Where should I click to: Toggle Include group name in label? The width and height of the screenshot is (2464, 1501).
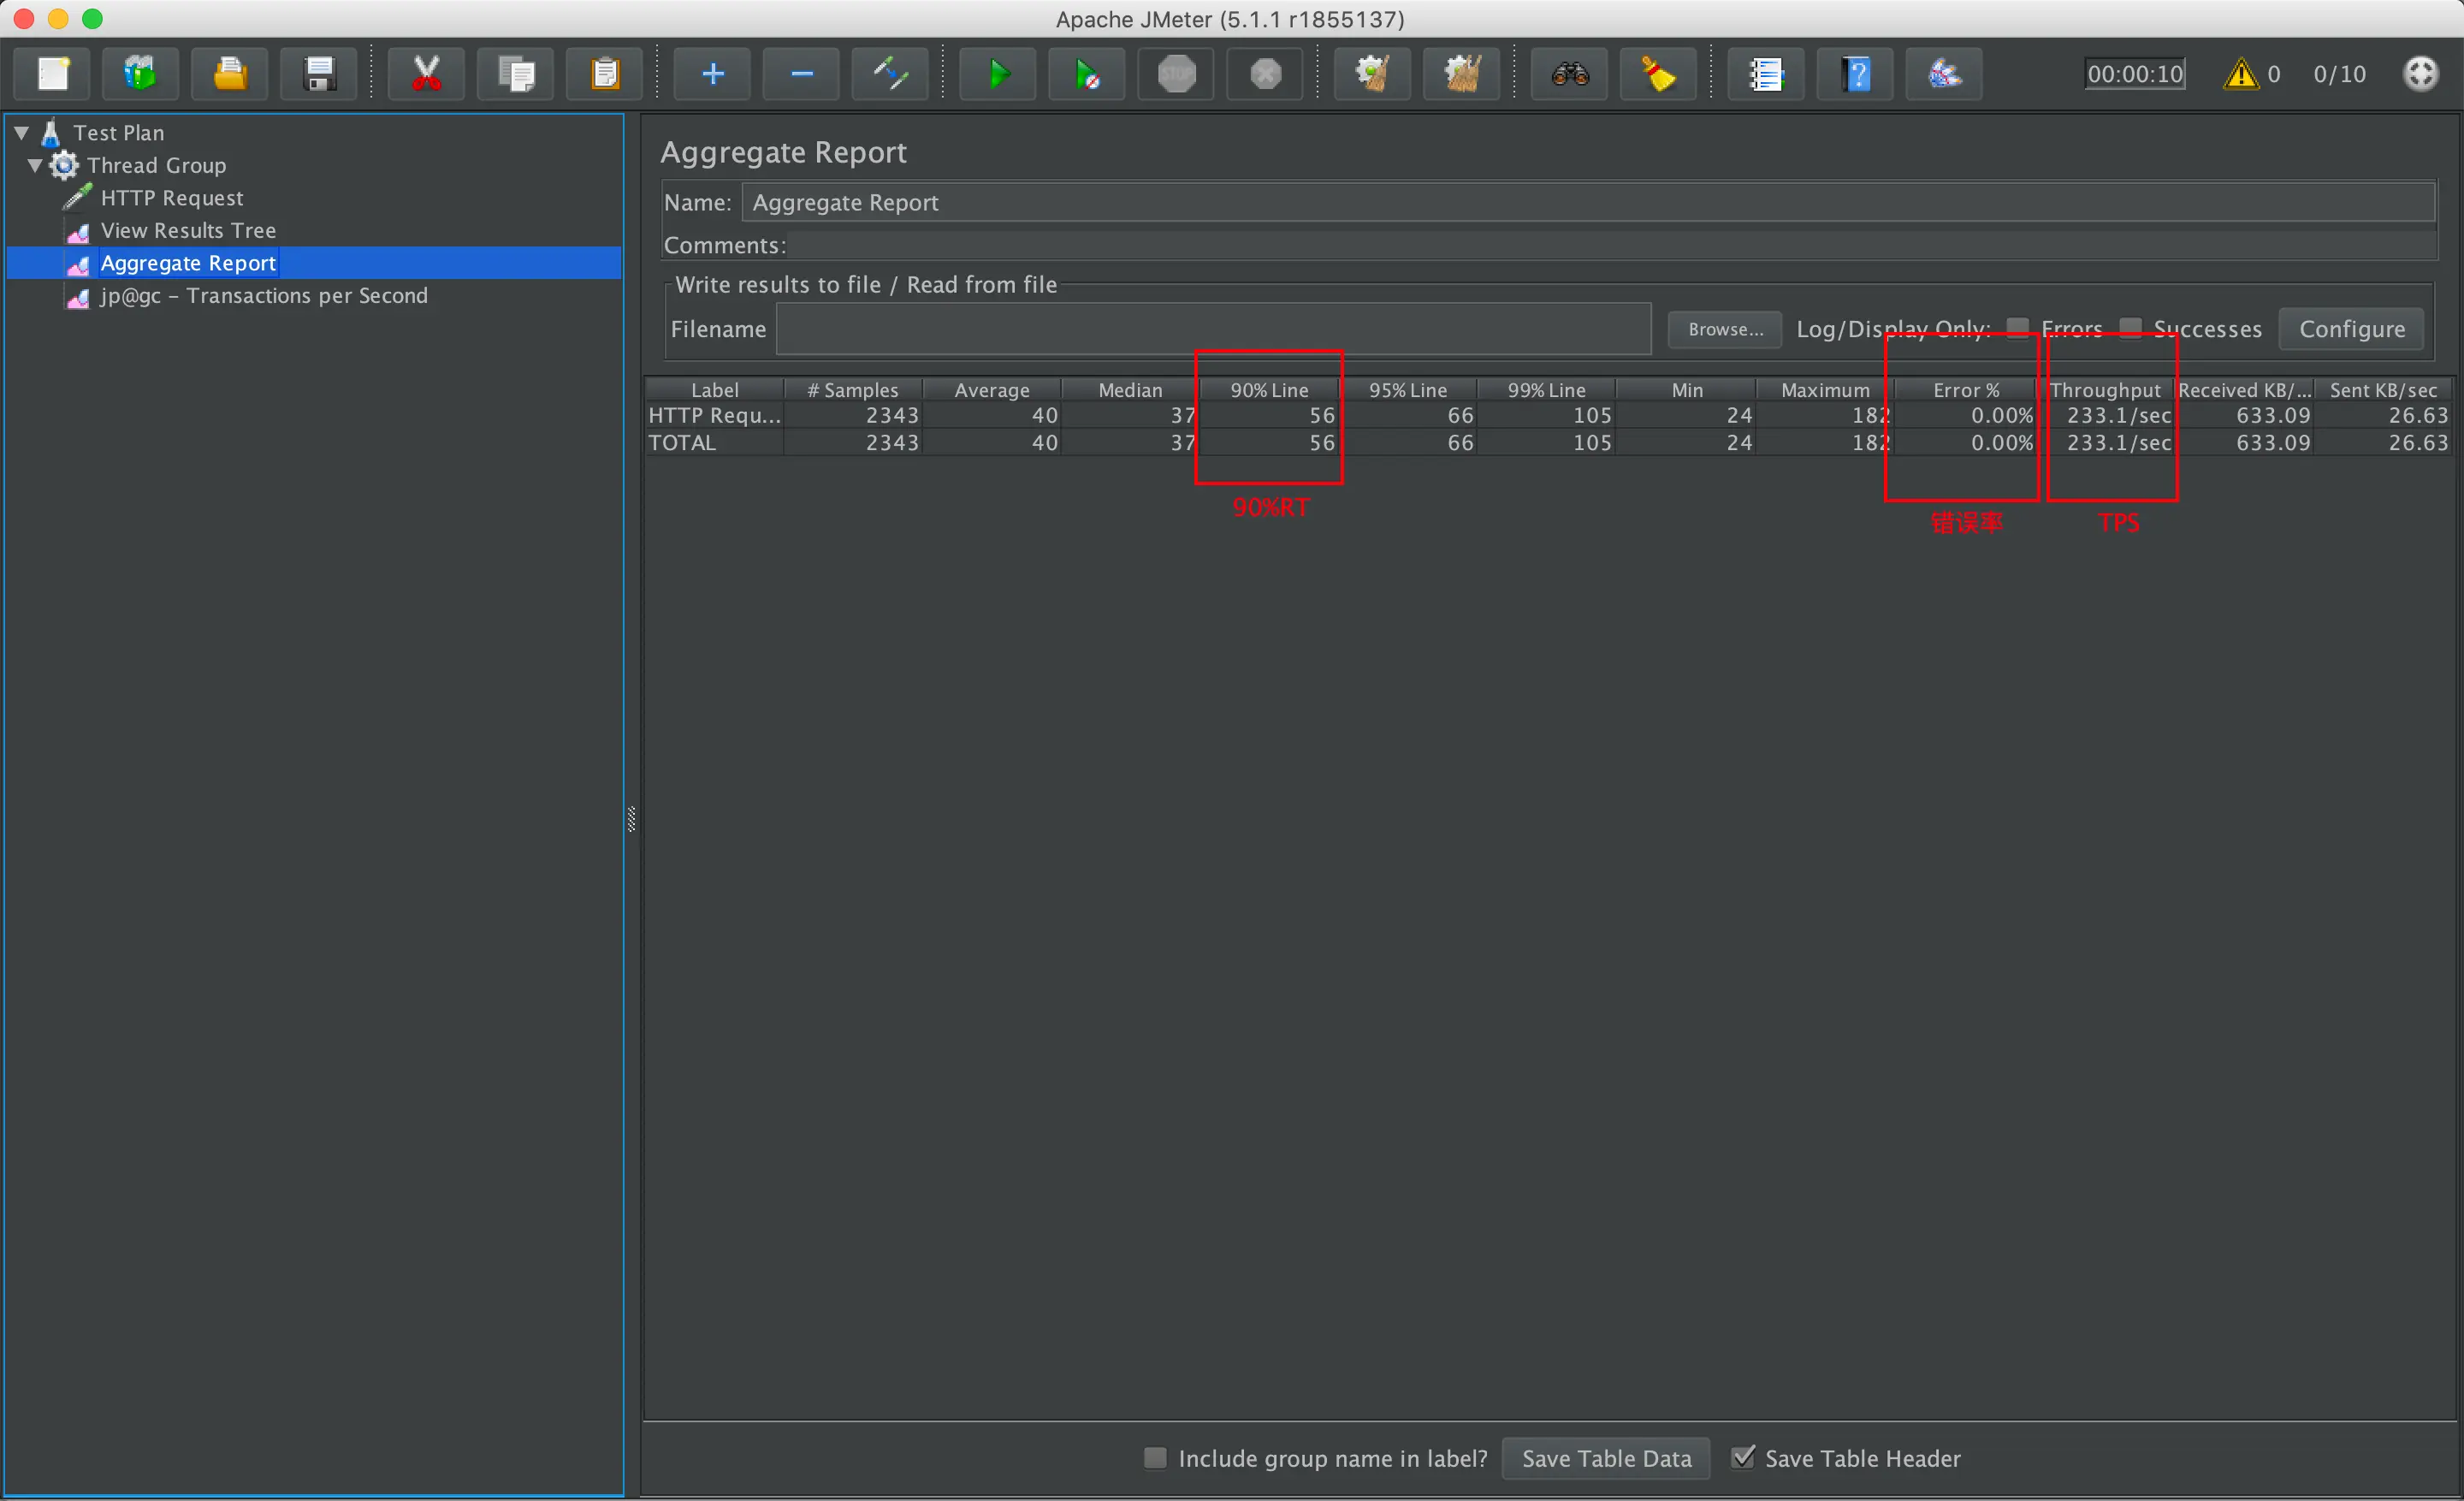(x=1155, y=1458)
